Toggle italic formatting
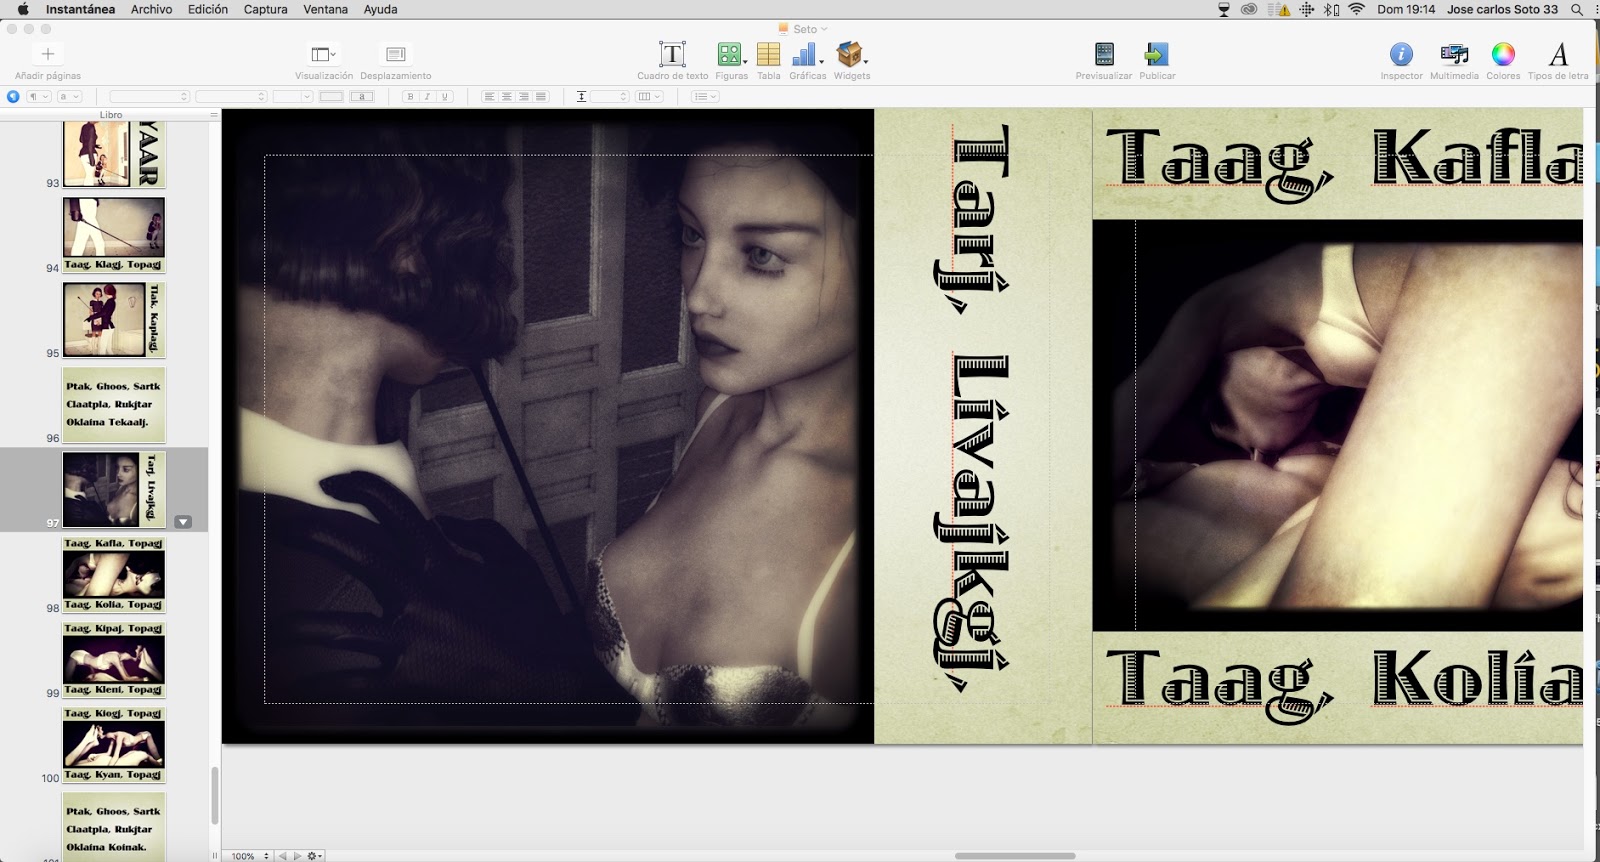 pos(427,97)
